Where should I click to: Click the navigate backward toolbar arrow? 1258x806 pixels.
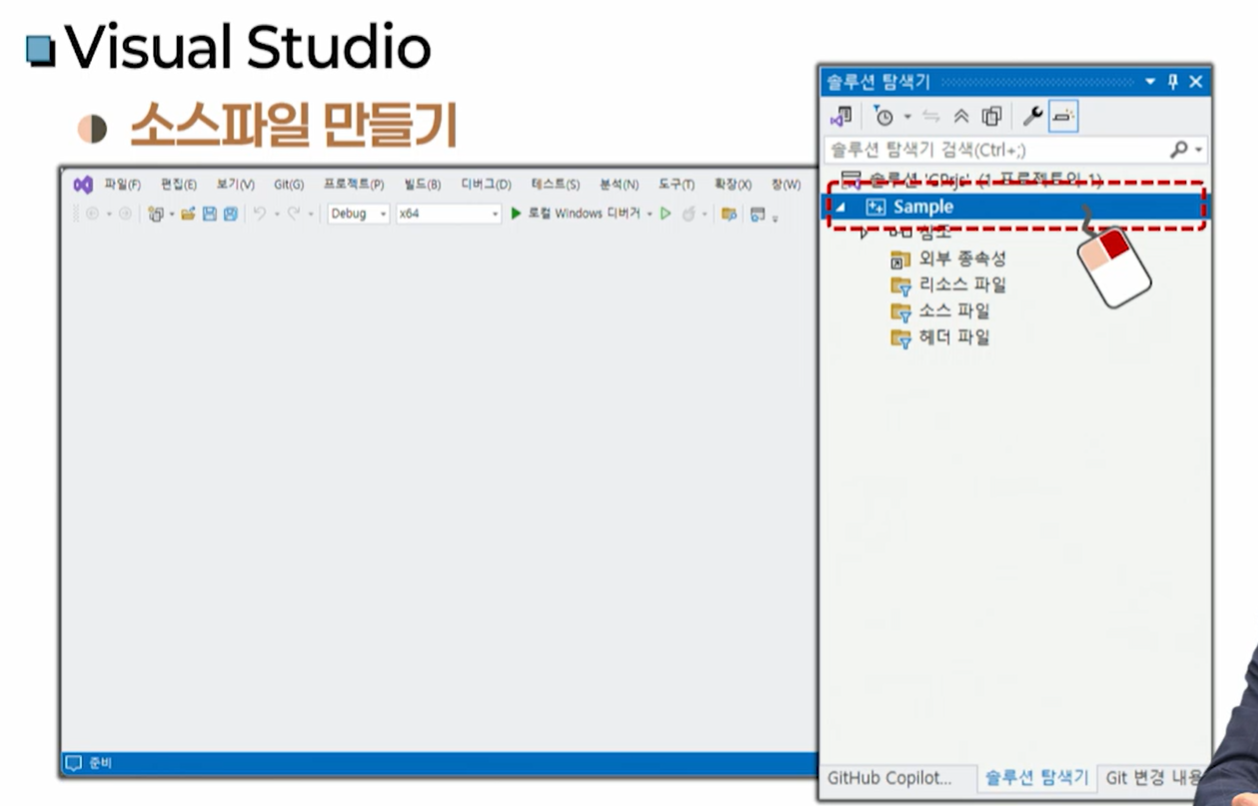[93, 214]
